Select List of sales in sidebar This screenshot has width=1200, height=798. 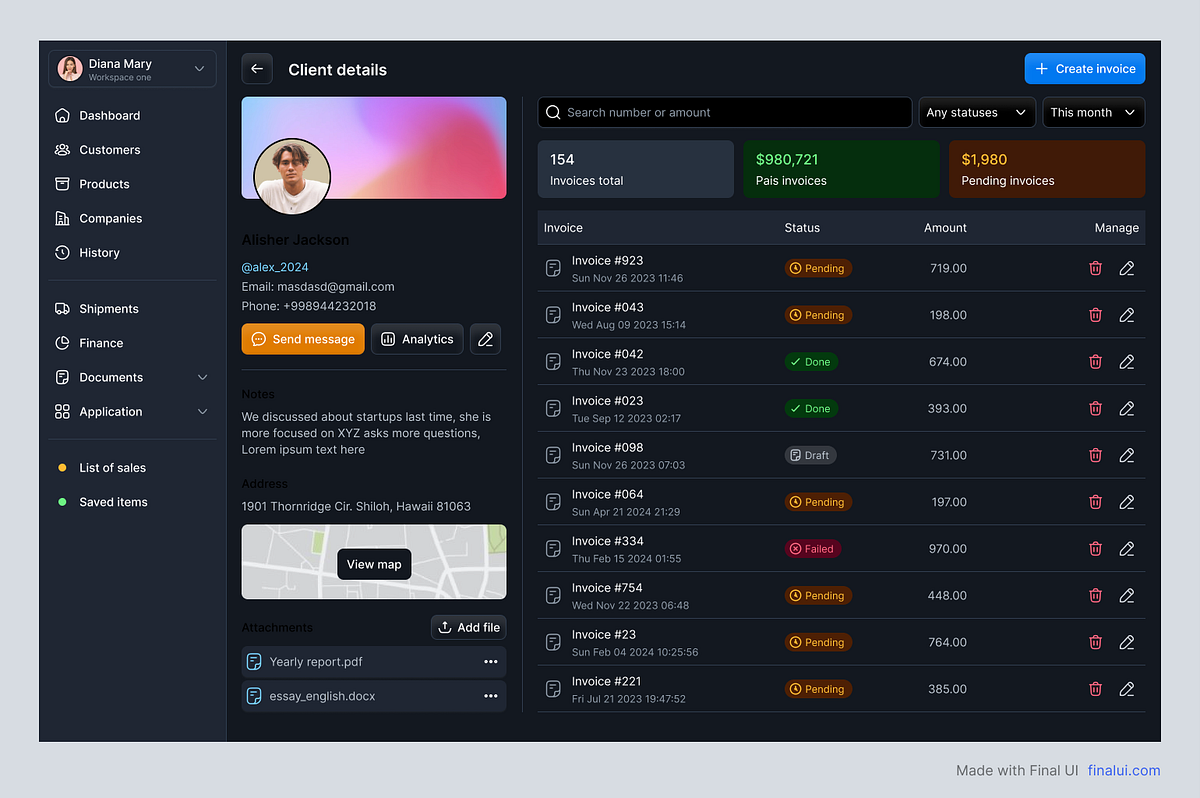click(113, 467)
